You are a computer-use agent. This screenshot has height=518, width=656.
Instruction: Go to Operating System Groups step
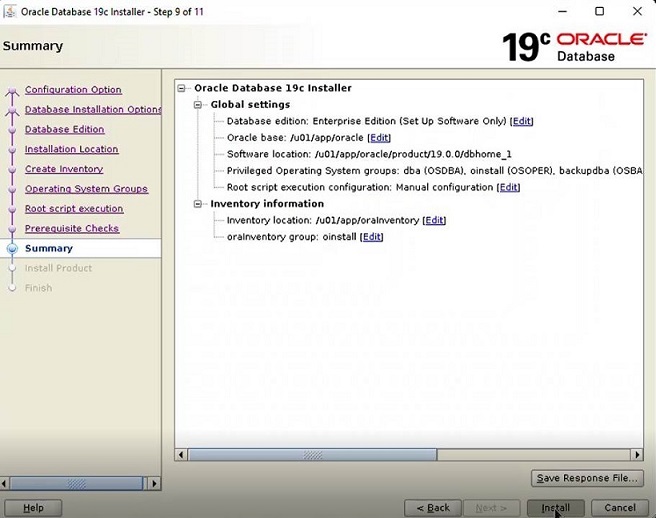tap(86, 189)
